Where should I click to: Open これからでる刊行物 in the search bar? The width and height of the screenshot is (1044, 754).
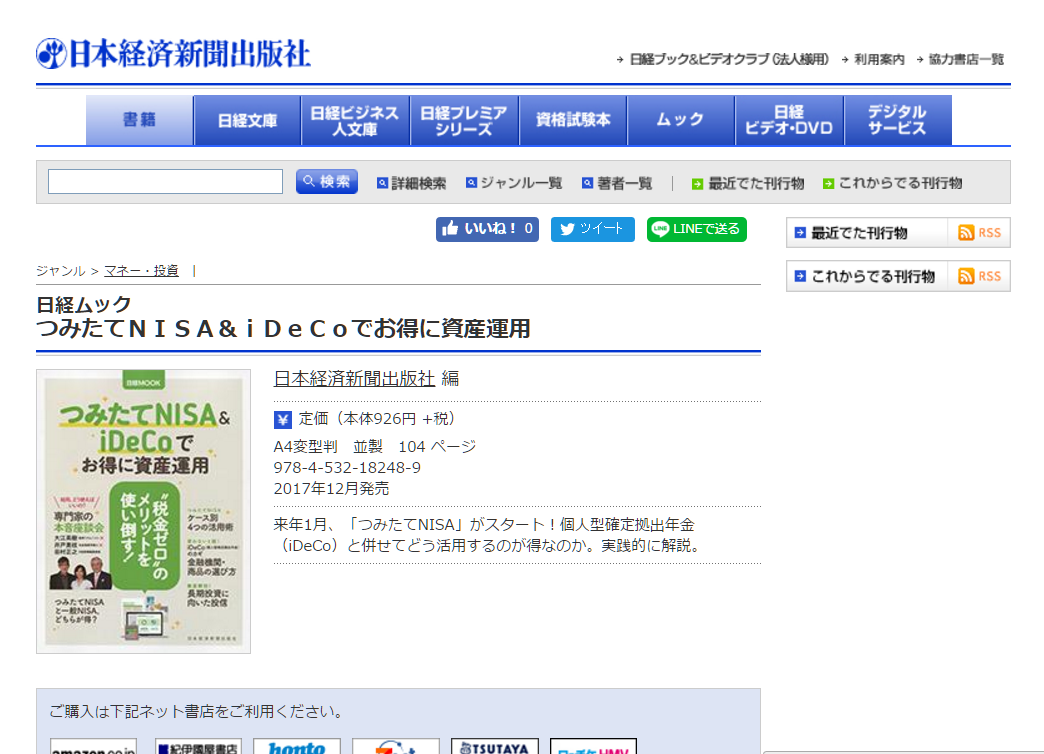[893, 183]
